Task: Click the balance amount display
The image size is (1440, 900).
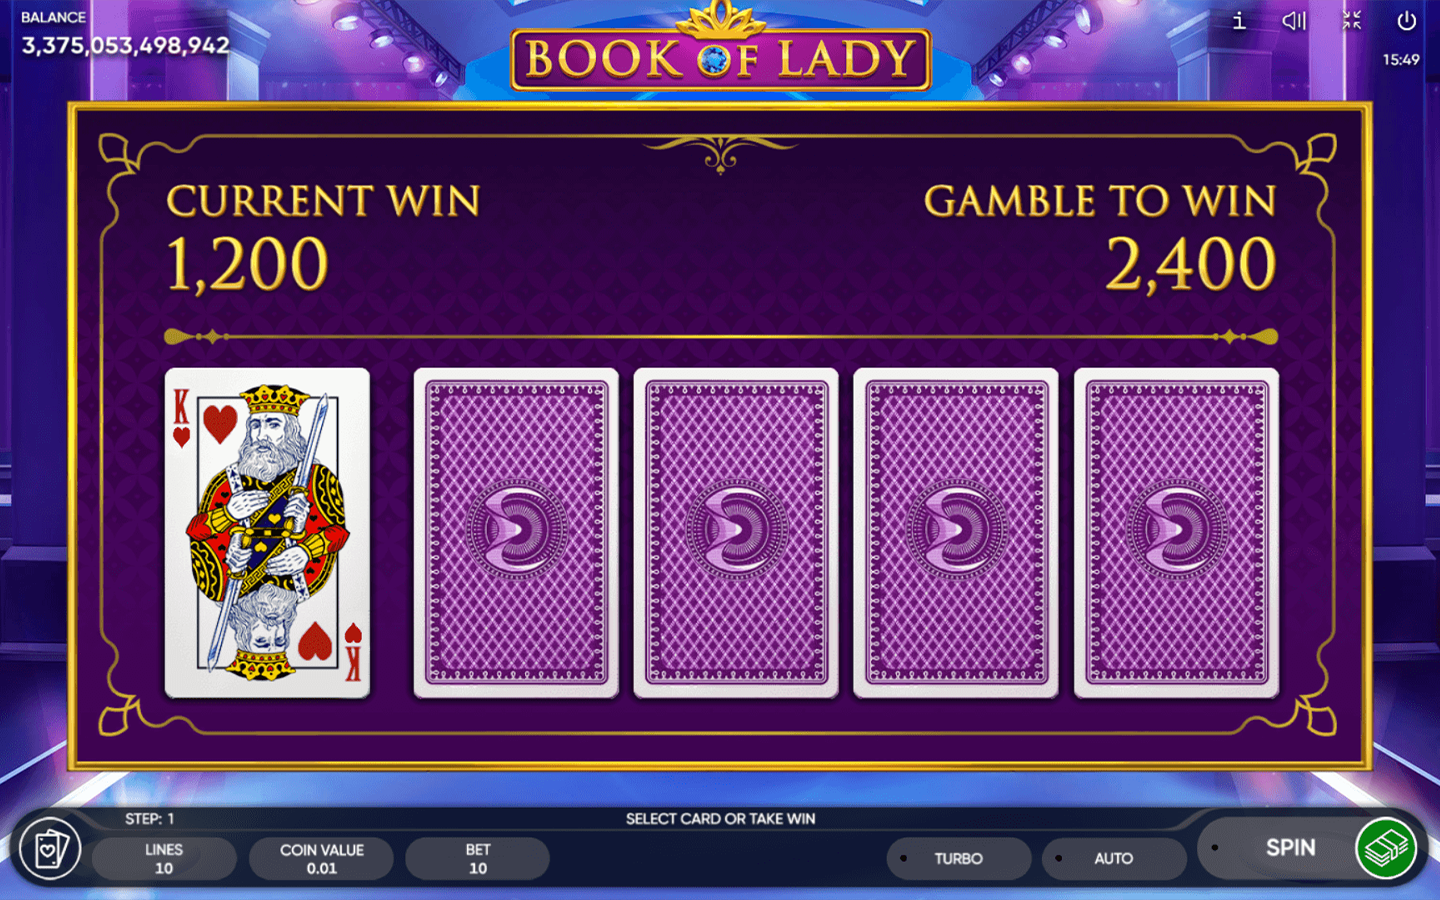Action: coord(126,45)
